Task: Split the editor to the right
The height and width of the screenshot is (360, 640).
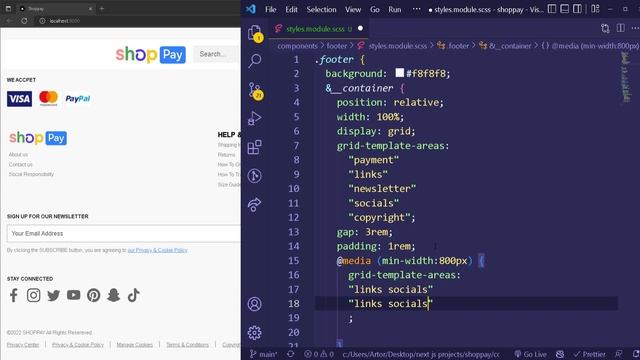Action: click(620, 28)
